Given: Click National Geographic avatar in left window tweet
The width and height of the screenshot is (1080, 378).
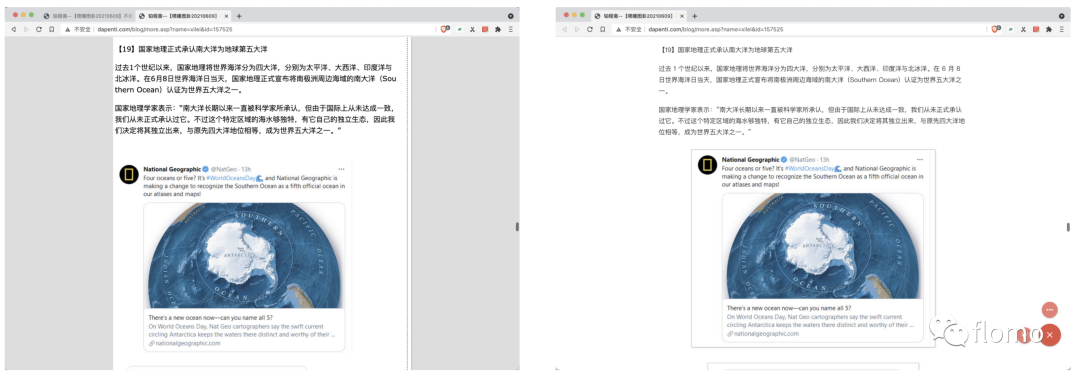Looking at the screenshot, I should 128,174.
